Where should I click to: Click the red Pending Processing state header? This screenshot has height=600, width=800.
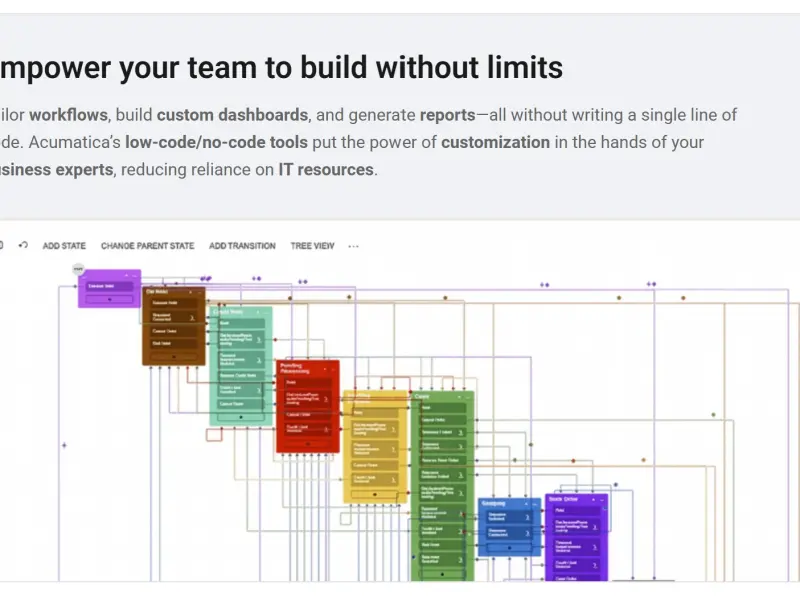point(301,368)
